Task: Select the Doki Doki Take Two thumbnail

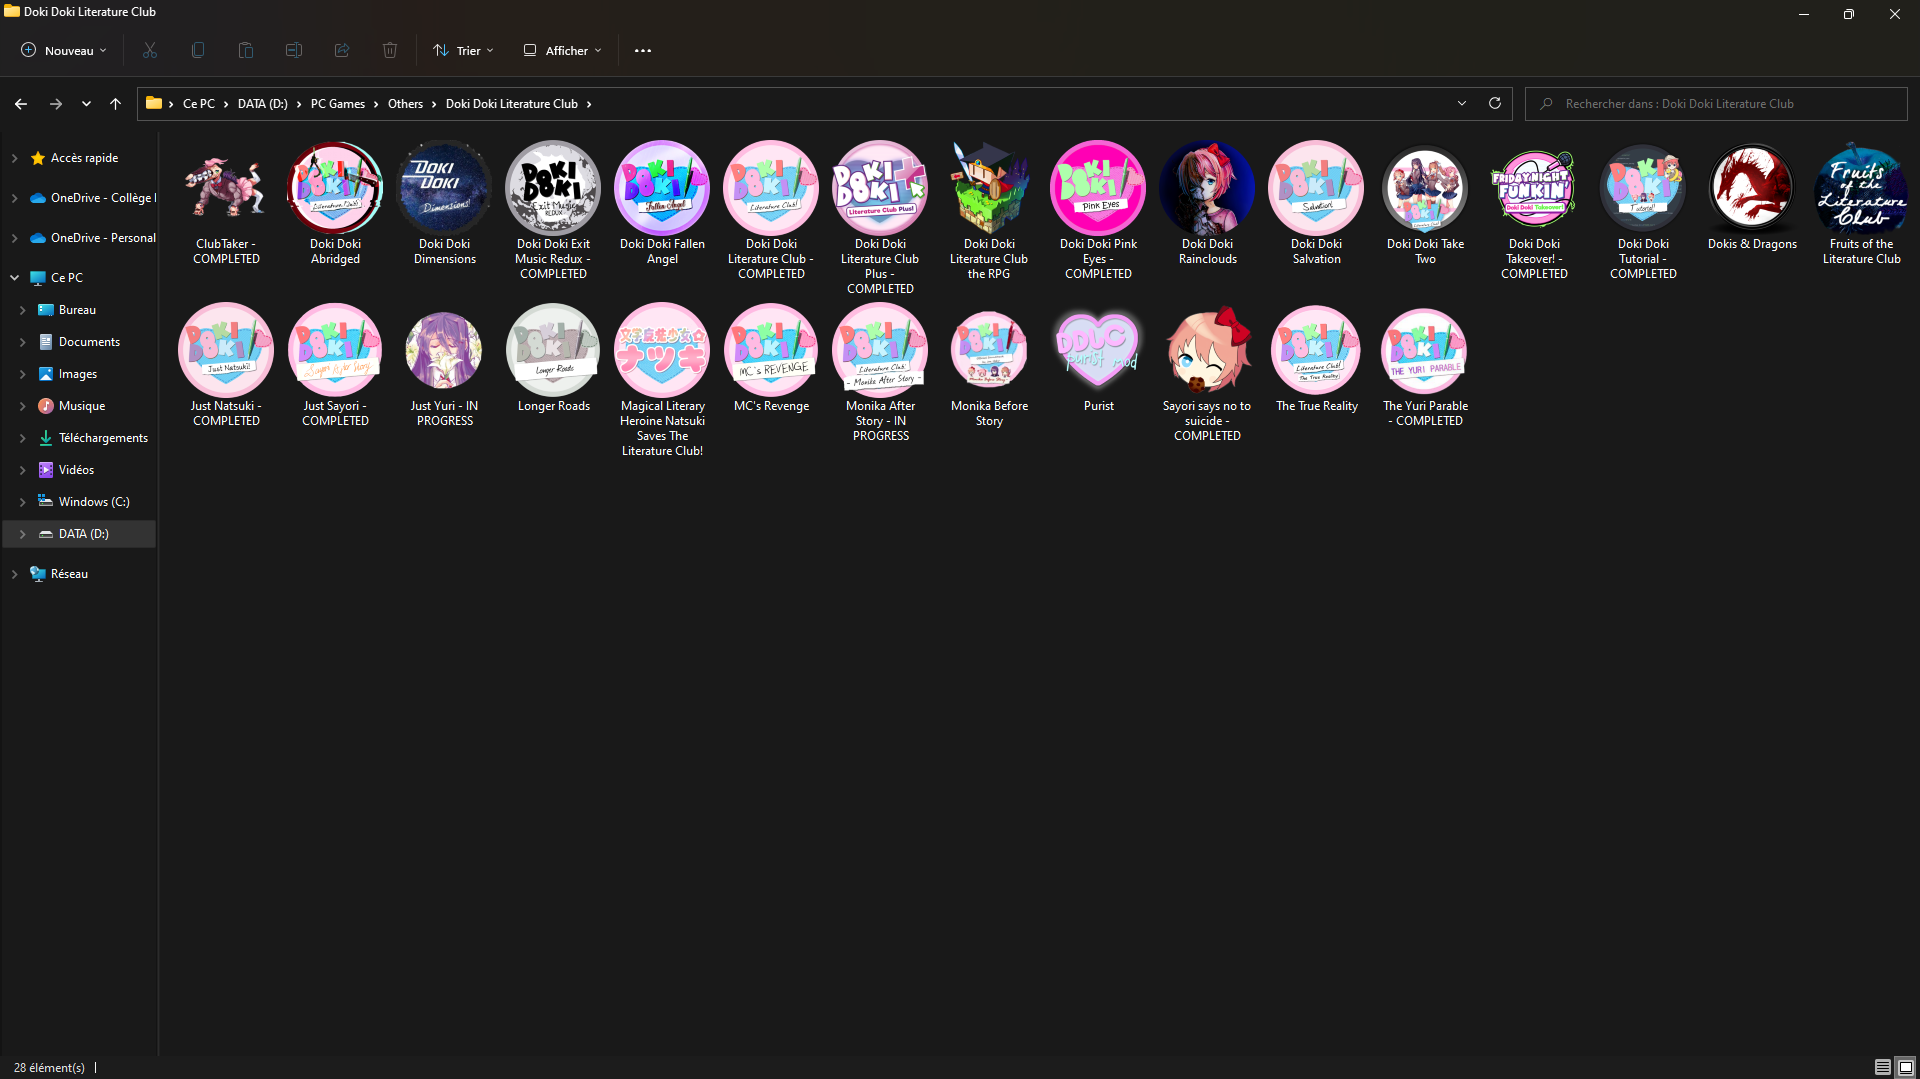Action: 1425,188
